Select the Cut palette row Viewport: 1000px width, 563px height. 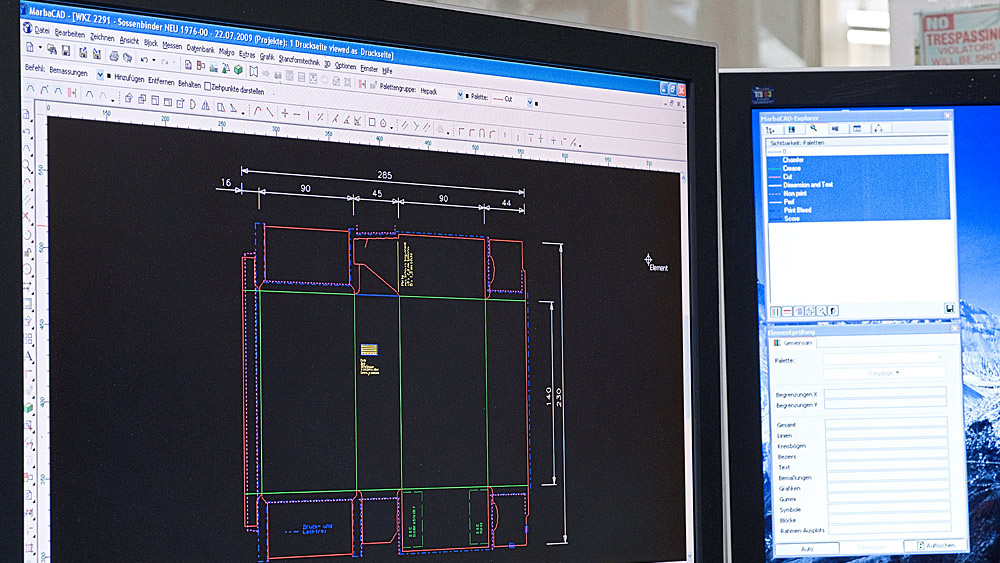[x=858, y=176]
